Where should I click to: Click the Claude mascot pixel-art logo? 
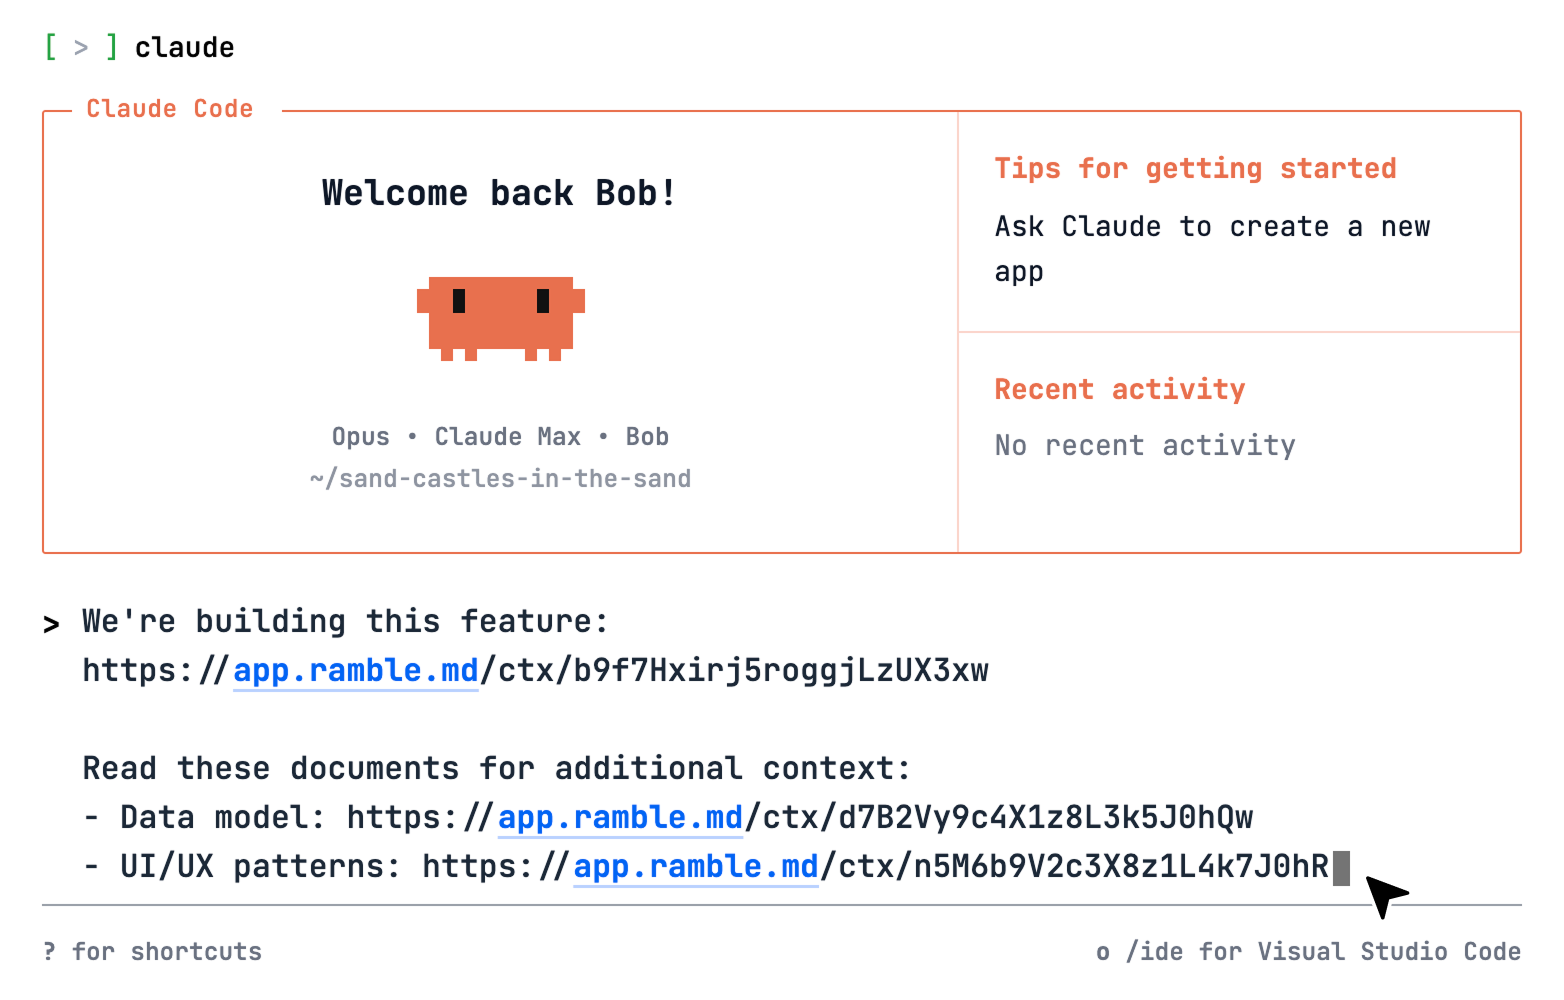(x=501, y=318)
